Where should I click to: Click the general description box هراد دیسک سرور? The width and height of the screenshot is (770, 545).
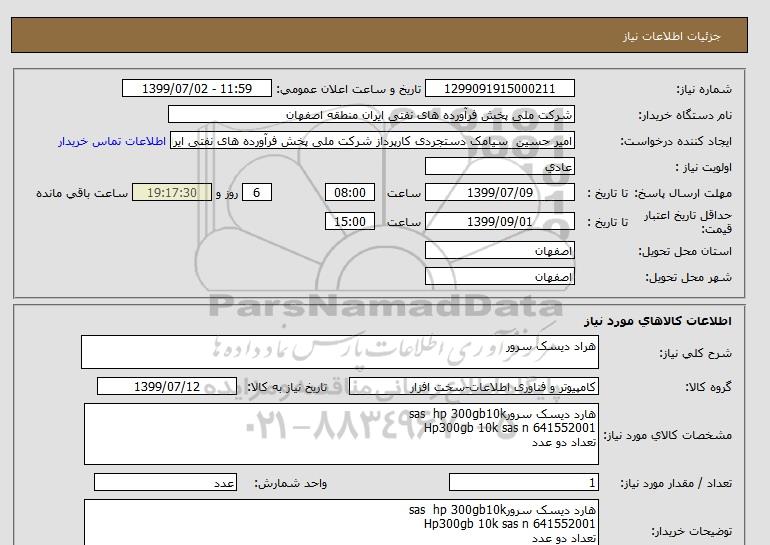(x=340, y=352)
